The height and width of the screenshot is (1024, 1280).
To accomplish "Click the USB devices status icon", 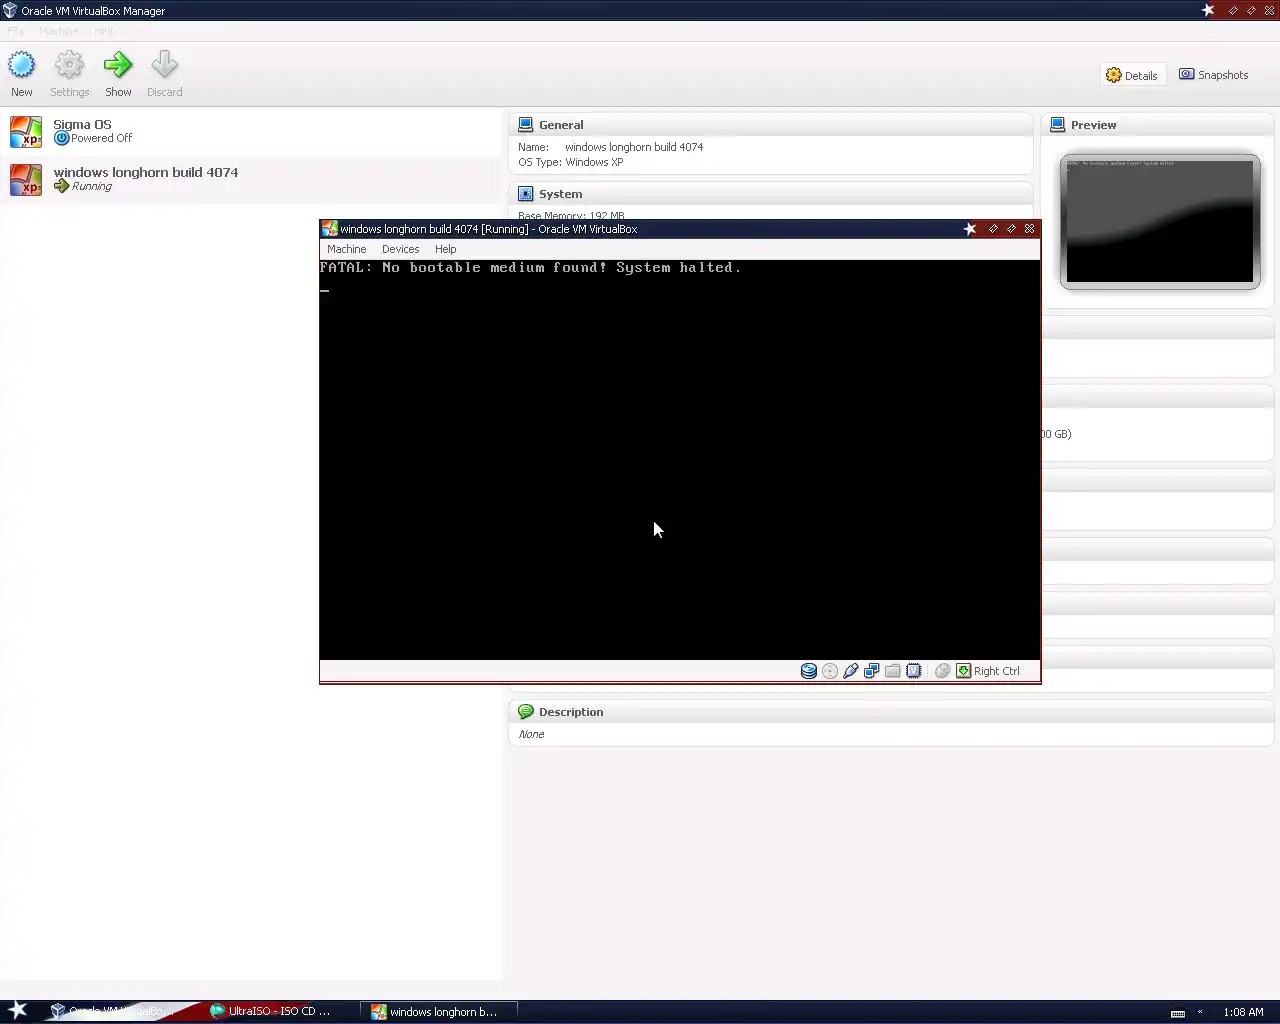I will (x=851, y=671).
